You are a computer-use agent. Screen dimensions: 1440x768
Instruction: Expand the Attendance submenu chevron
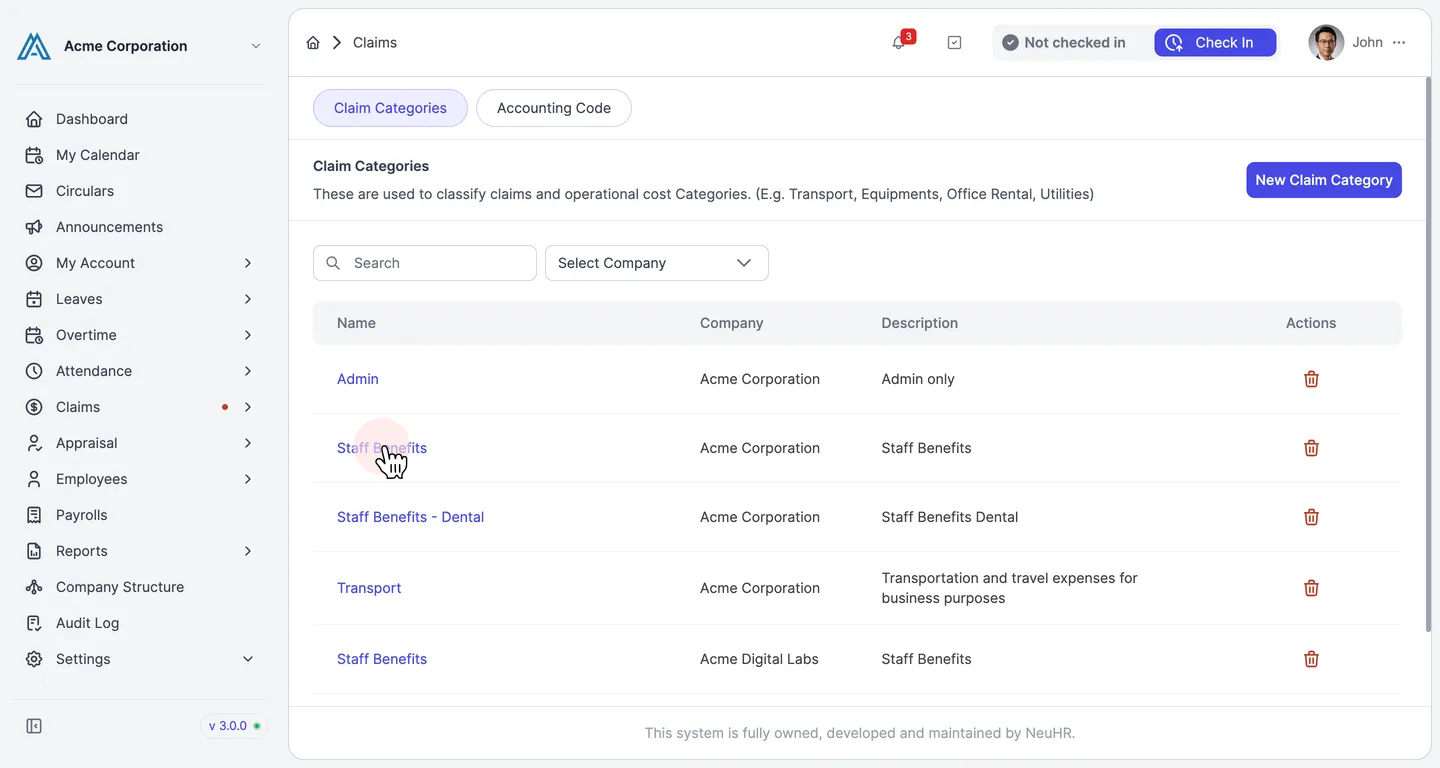point(248,371)
